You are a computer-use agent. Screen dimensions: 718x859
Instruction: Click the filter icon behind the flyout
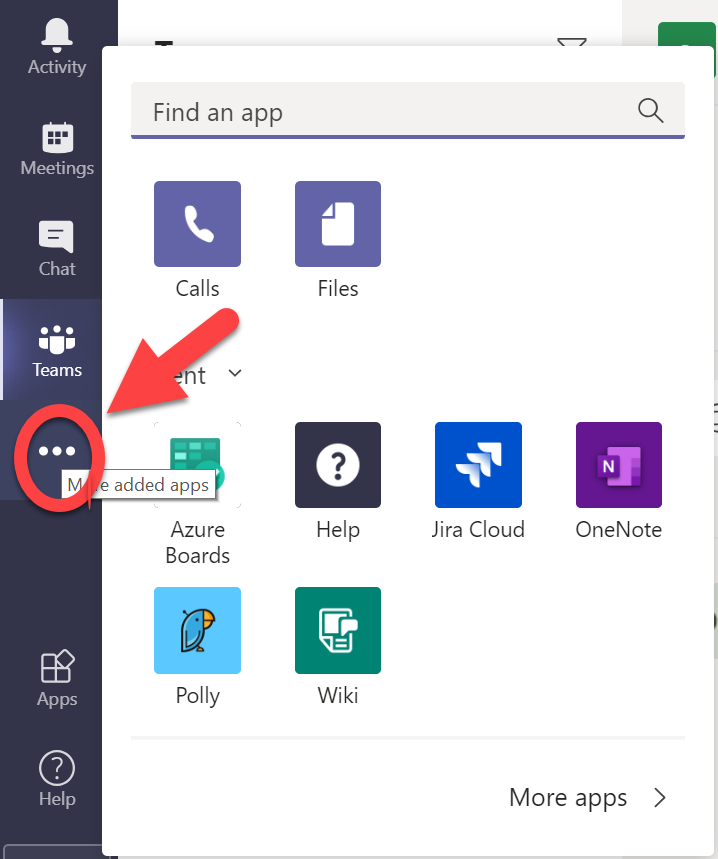(572, 42)
